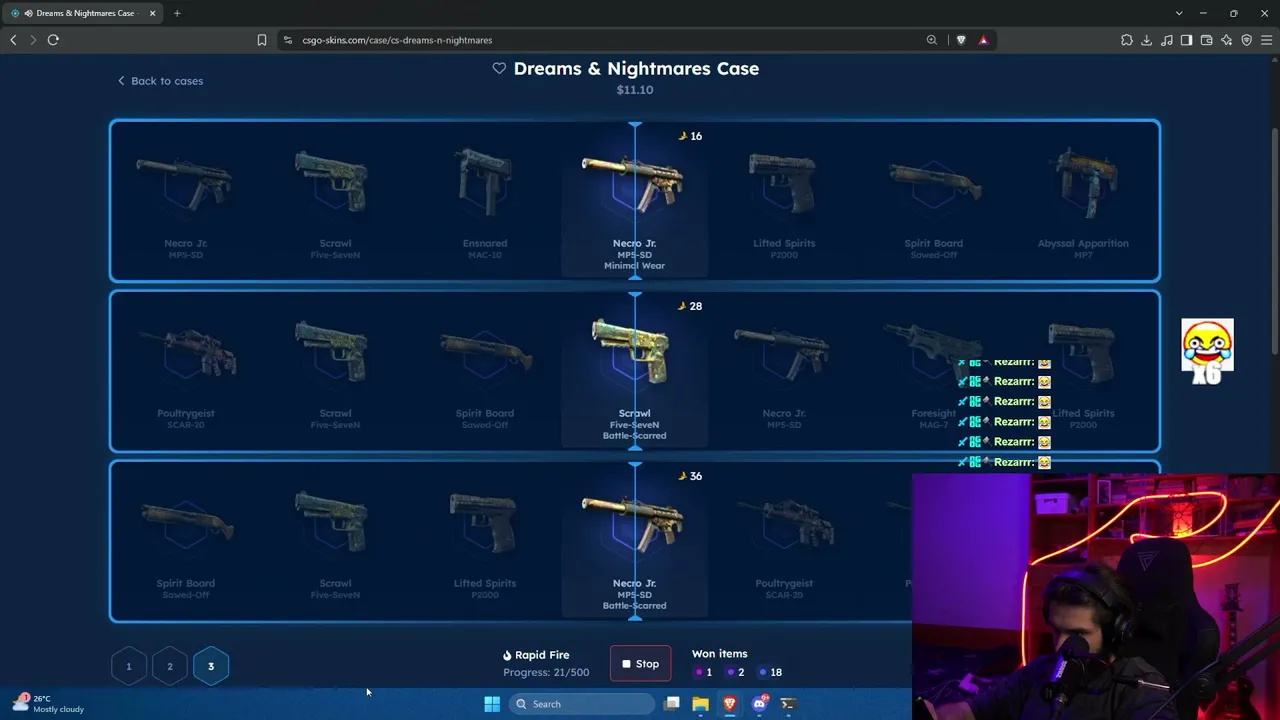The image size is (1280, 720).
Task: Open the browser hamburger menu
Action: 1267,40
